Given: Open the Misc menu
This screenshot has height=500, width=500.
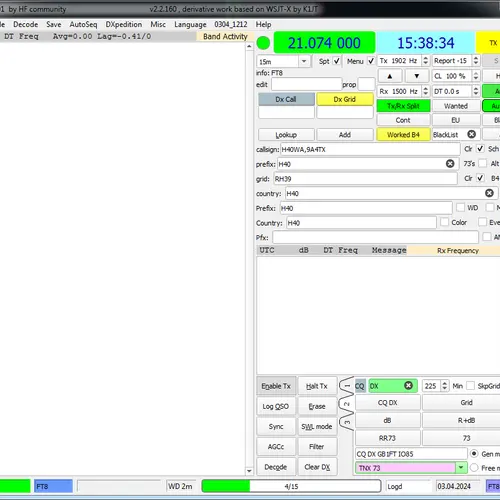Looking at the screenshot, I should (x=158, y=24).
